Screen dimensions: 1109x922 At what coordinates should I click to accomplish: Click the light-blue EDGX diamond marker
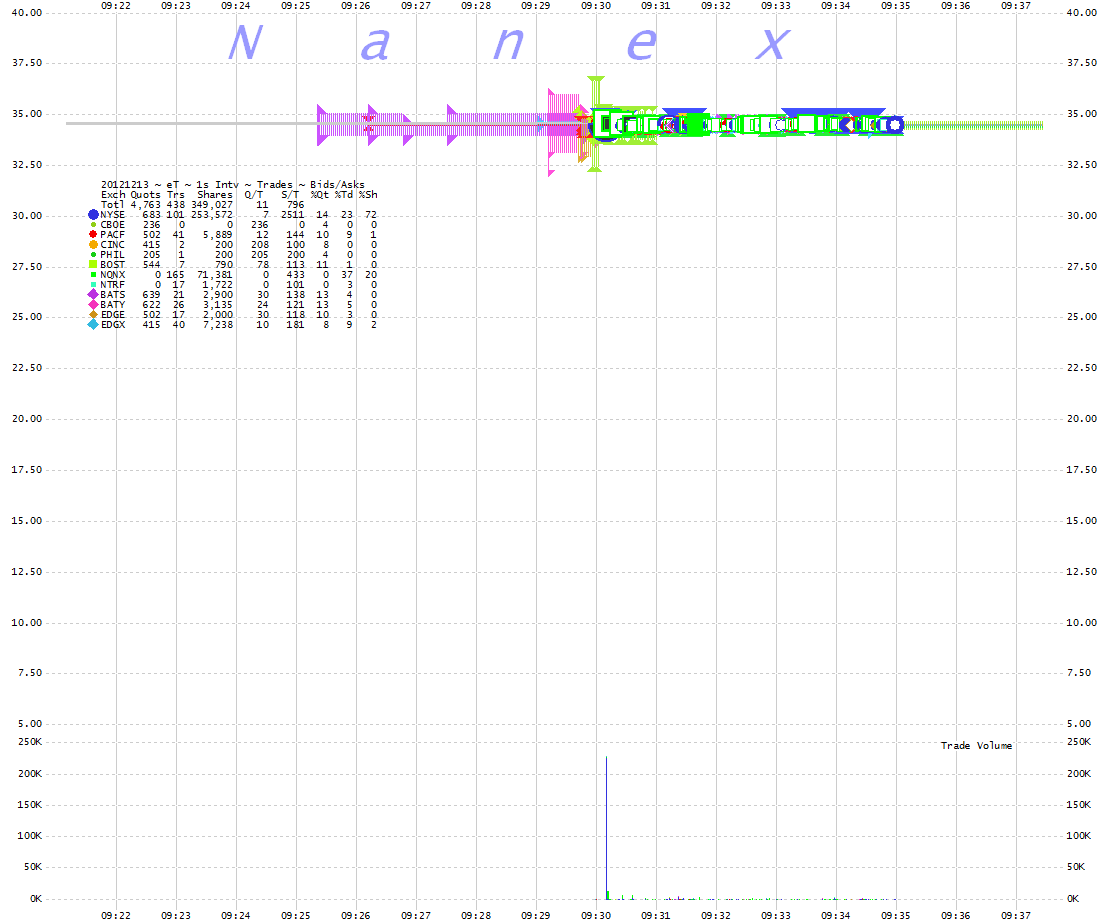click(93, 325)
